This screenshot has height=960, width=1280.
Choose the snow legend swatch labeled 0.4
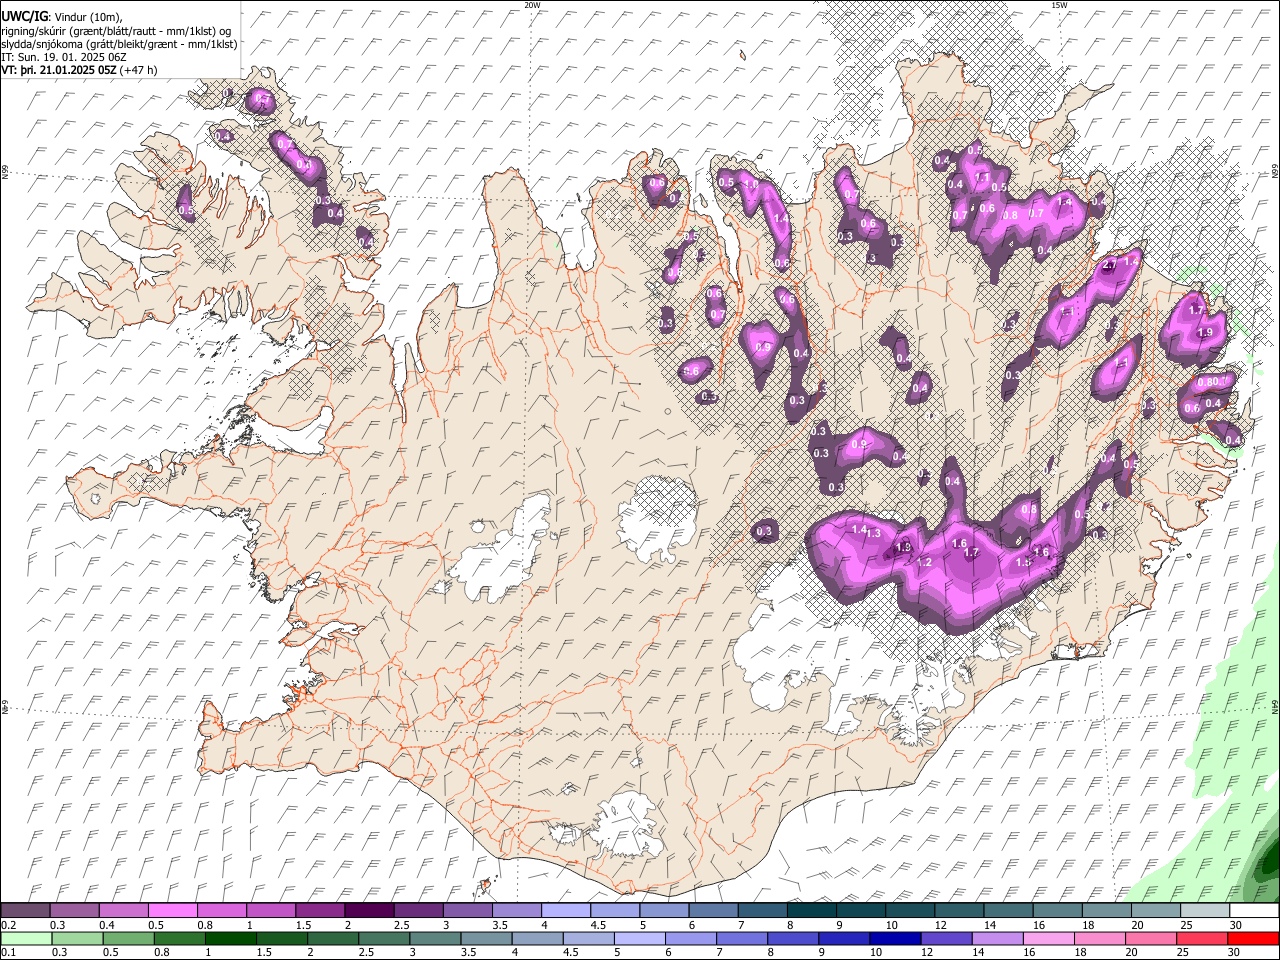124,911
